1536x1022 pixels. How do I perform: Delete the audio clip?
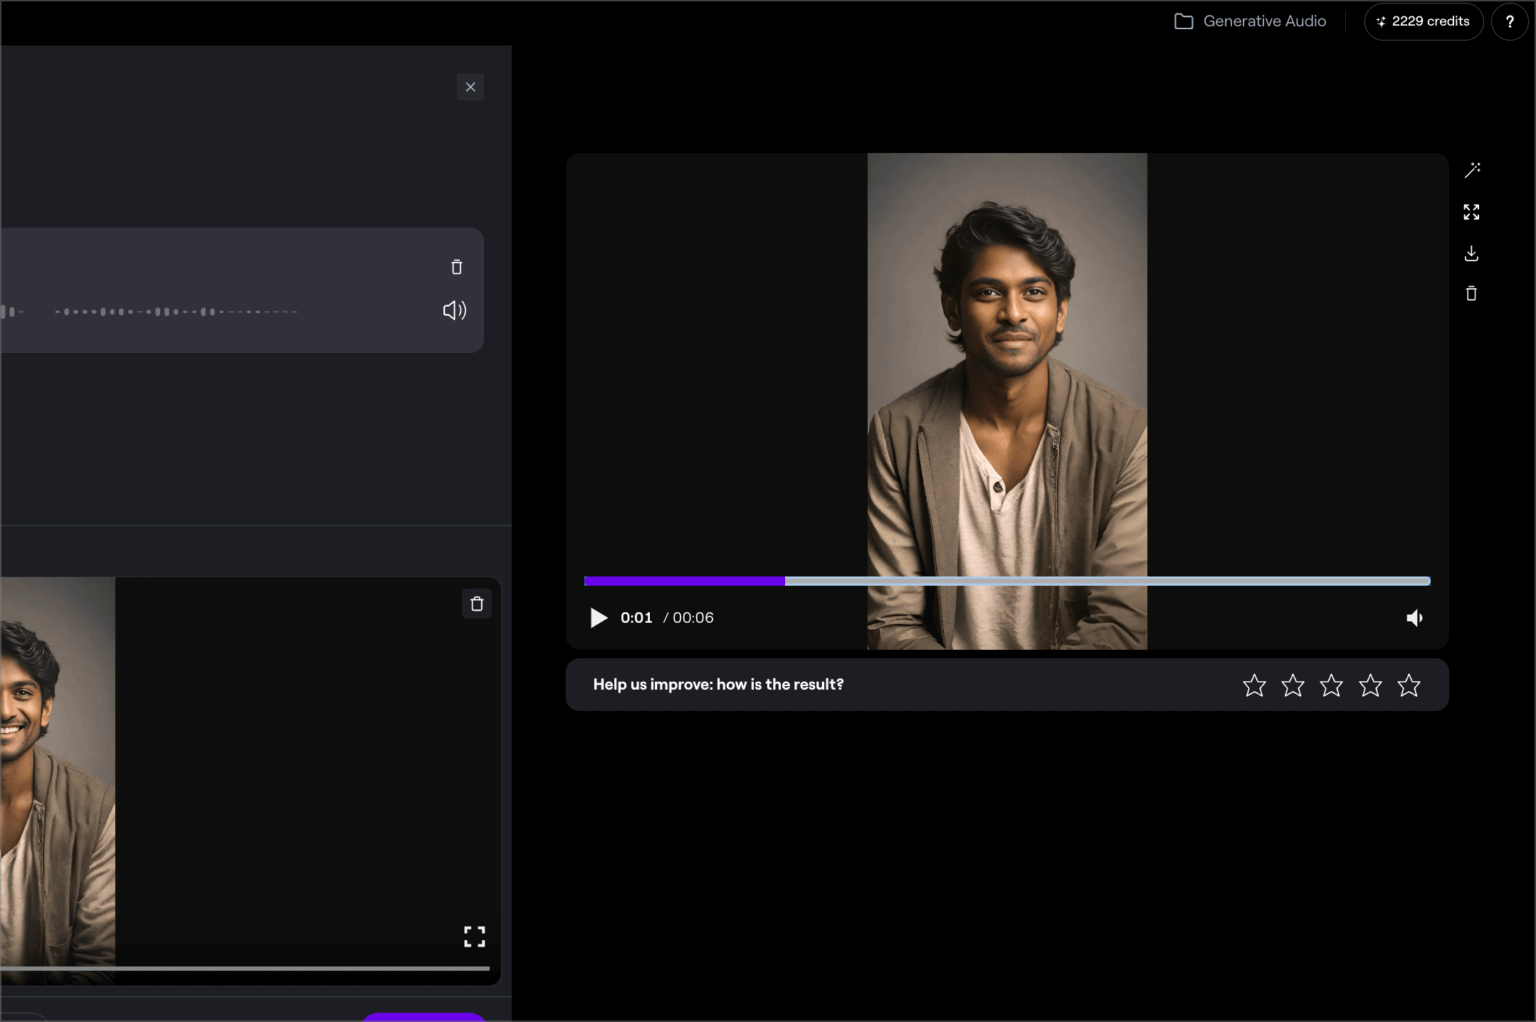coord(457,267)
